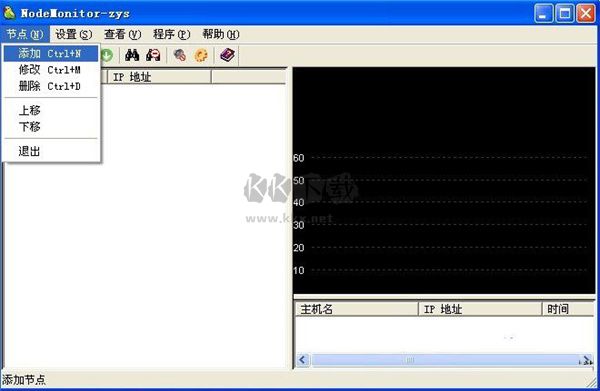Minimize the NodeMonitor-zys window
600x391 pixels.
(x=543, y=13)
